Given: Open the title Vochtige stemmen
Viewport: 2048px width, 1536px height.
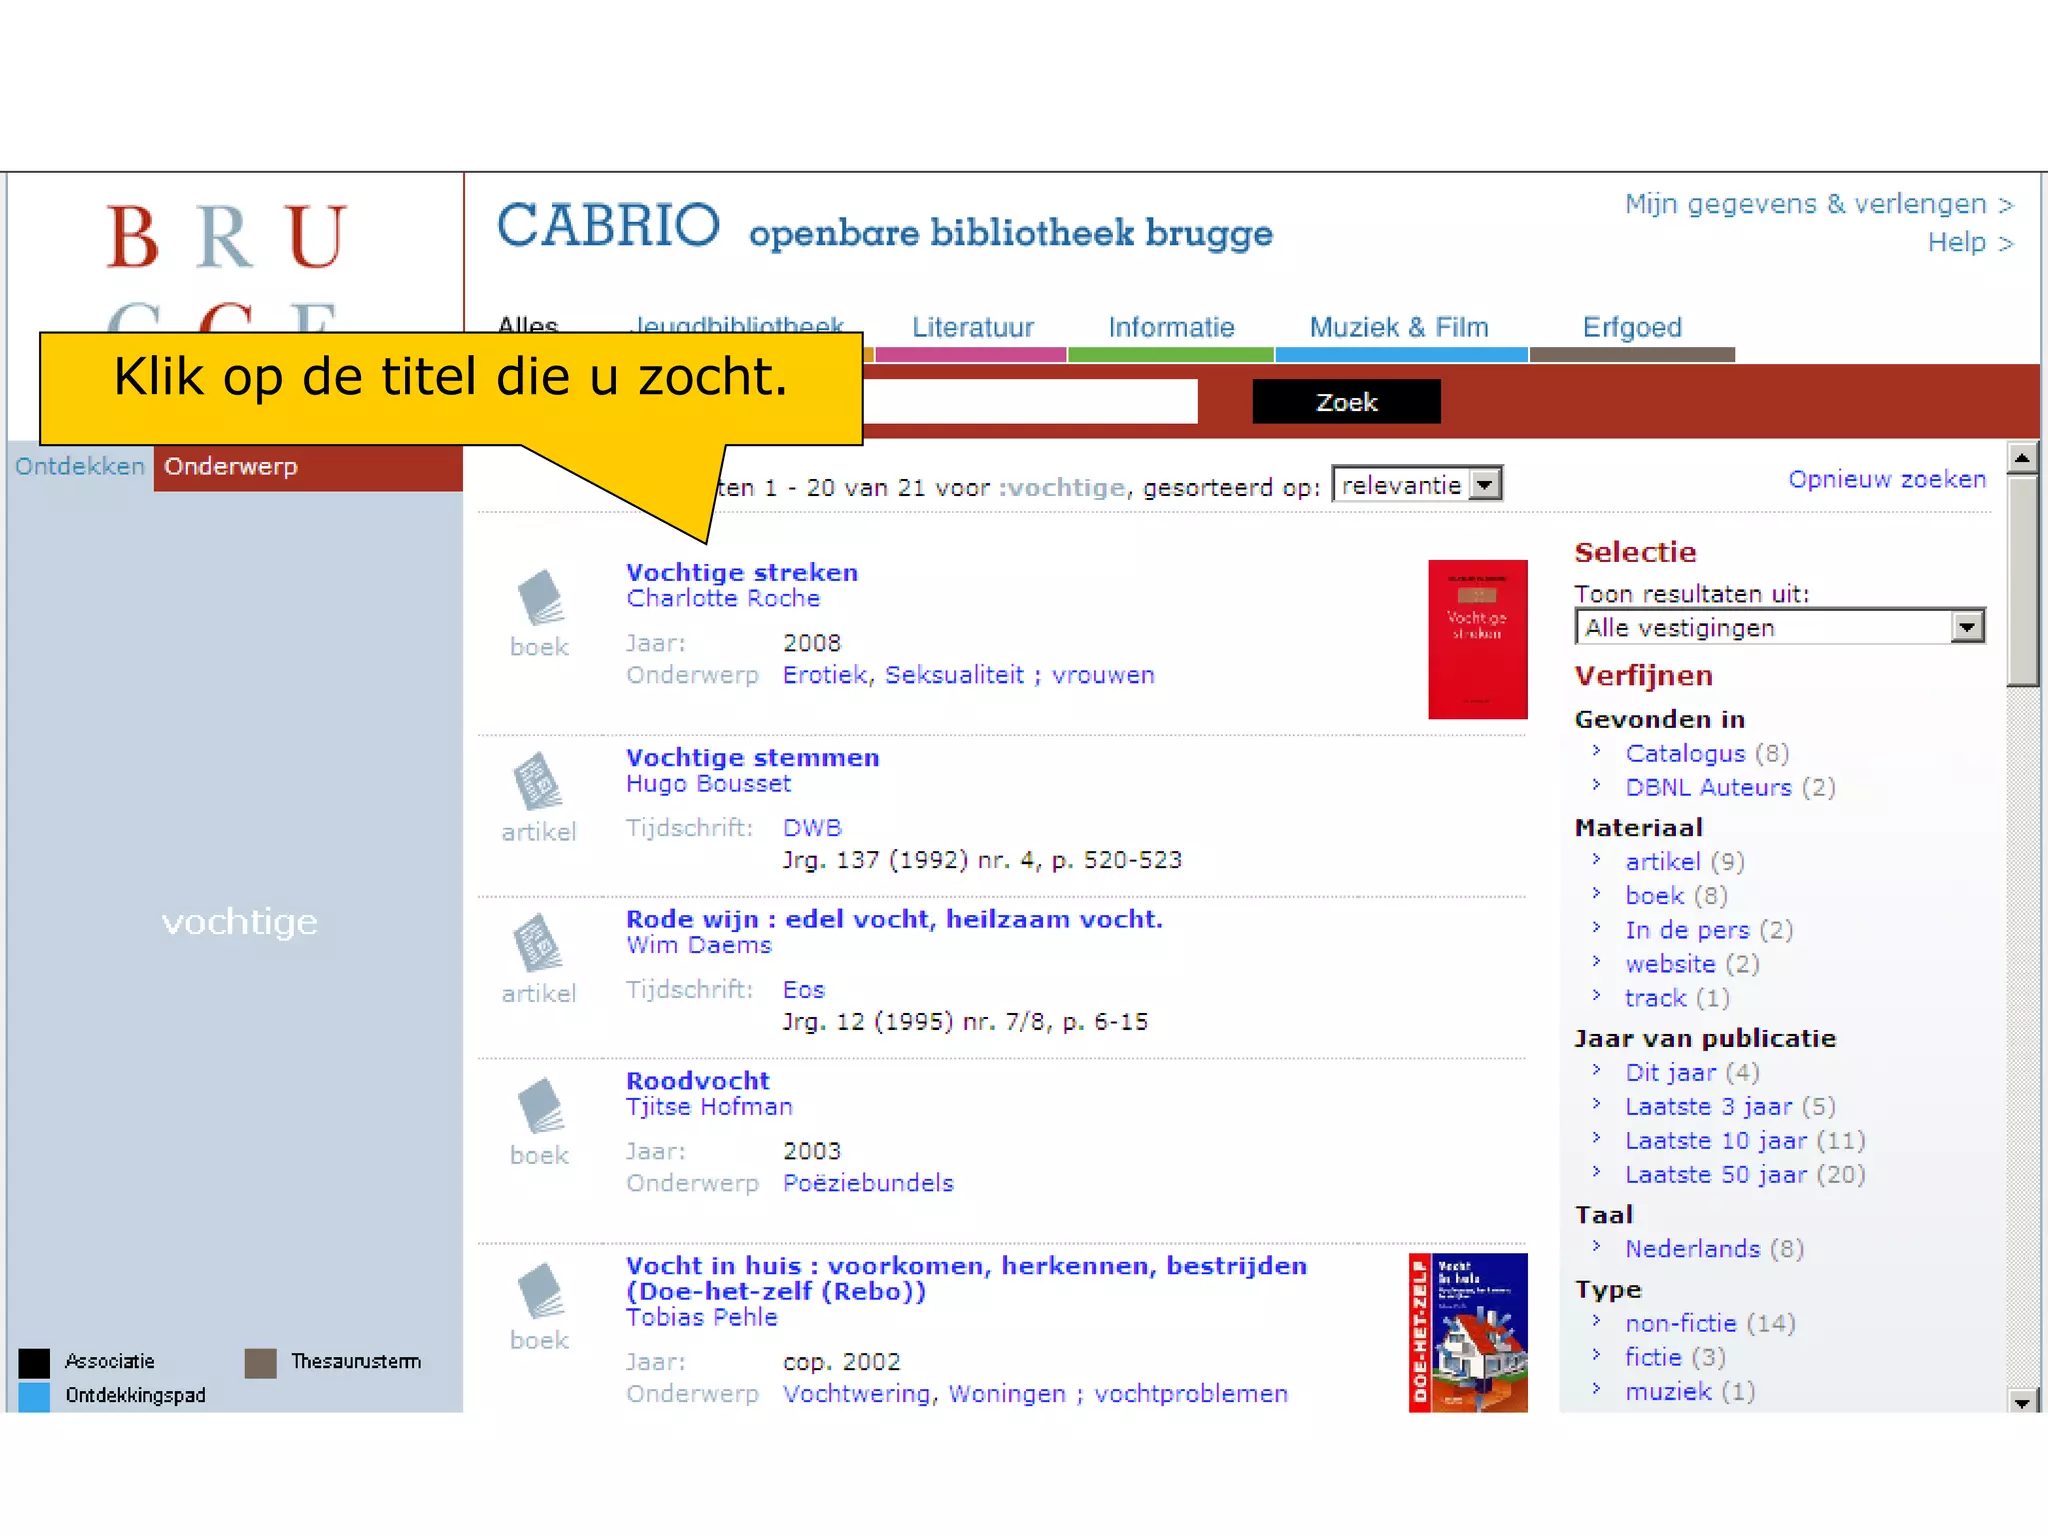Looking at the screenshot, I should coord(753,757).
